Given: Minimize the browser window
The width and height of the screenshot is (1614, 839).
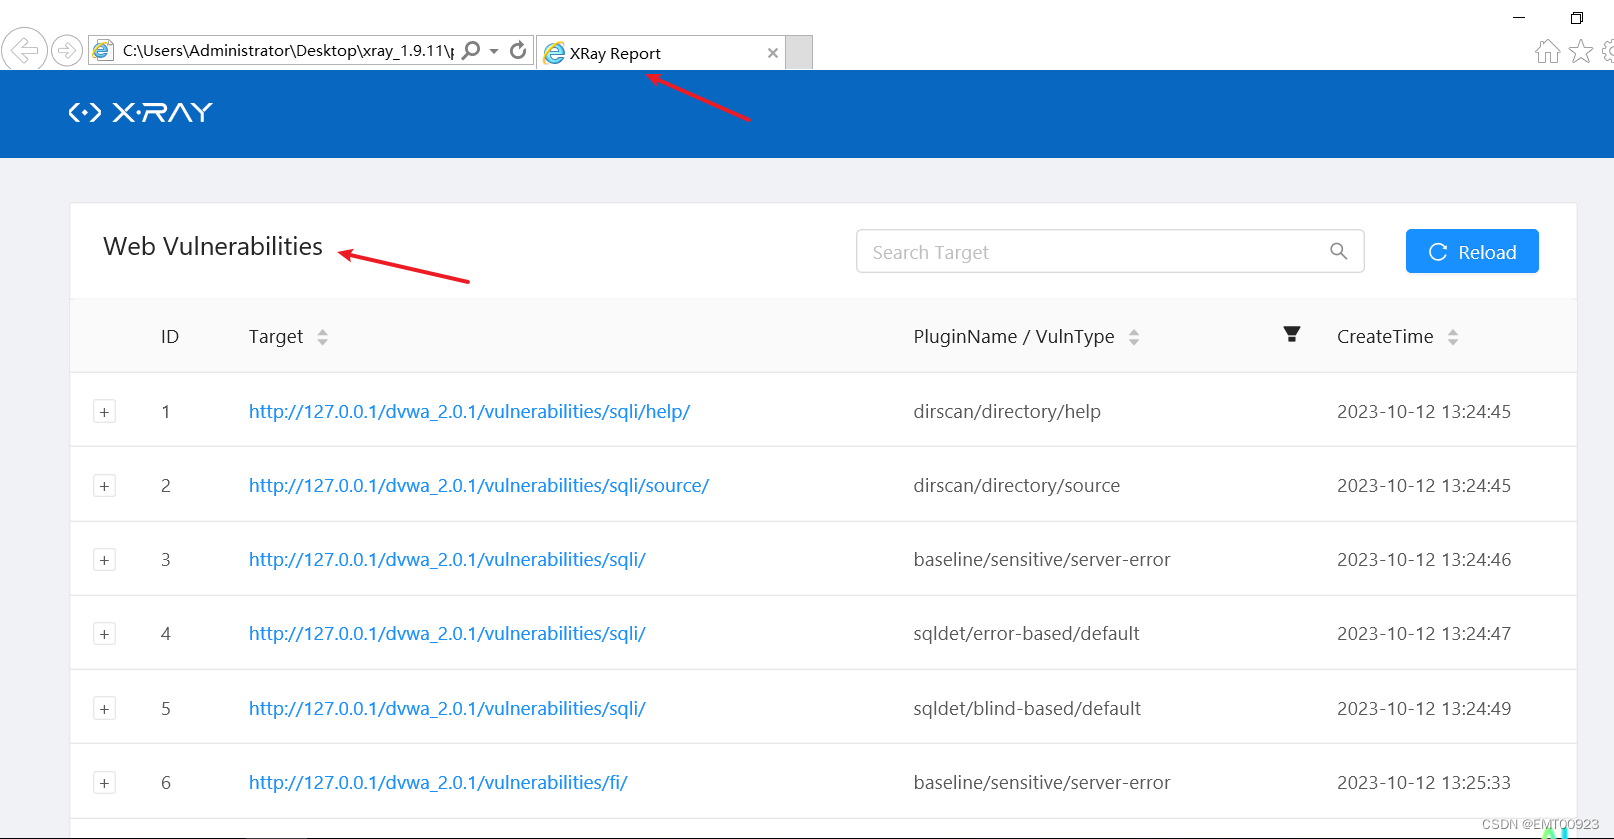Looking at the screenshot, I should [1519, 17].
